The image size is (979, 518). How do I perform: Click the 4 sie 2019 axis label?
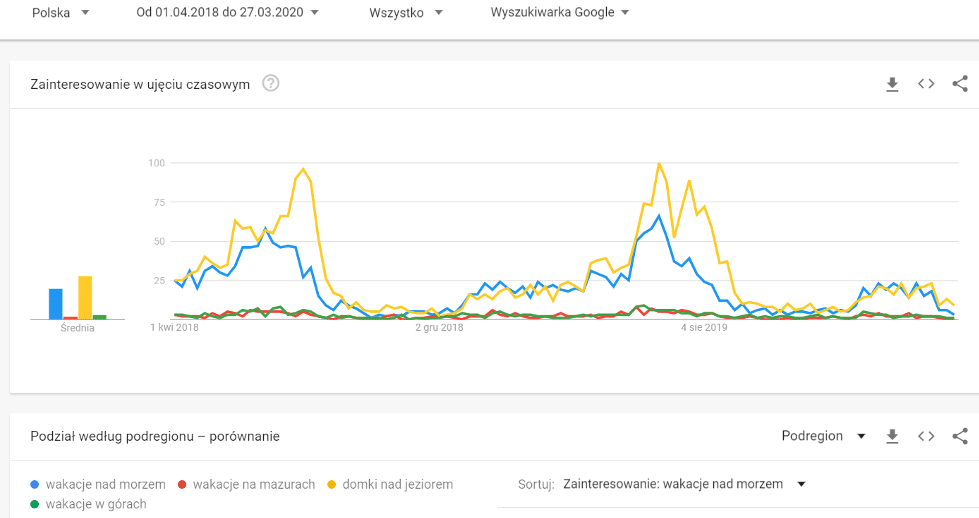[x=704, y=327]
